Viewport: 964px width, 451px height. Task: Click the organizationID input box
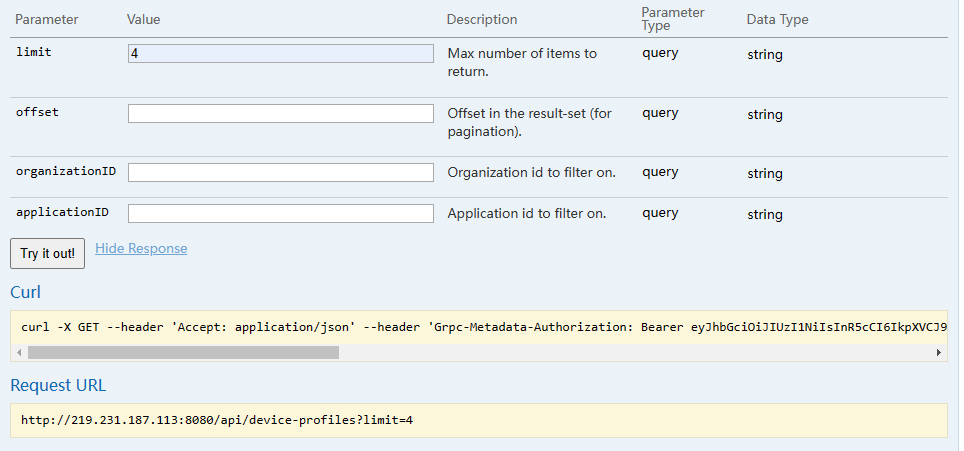tap(280, 173)
